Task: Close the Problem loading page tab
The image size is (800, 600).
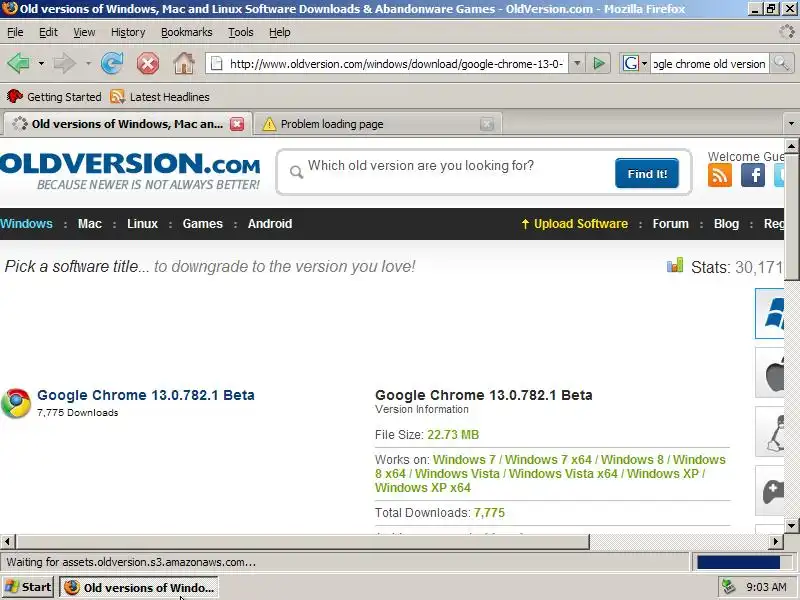Action: tap(487, 124)
